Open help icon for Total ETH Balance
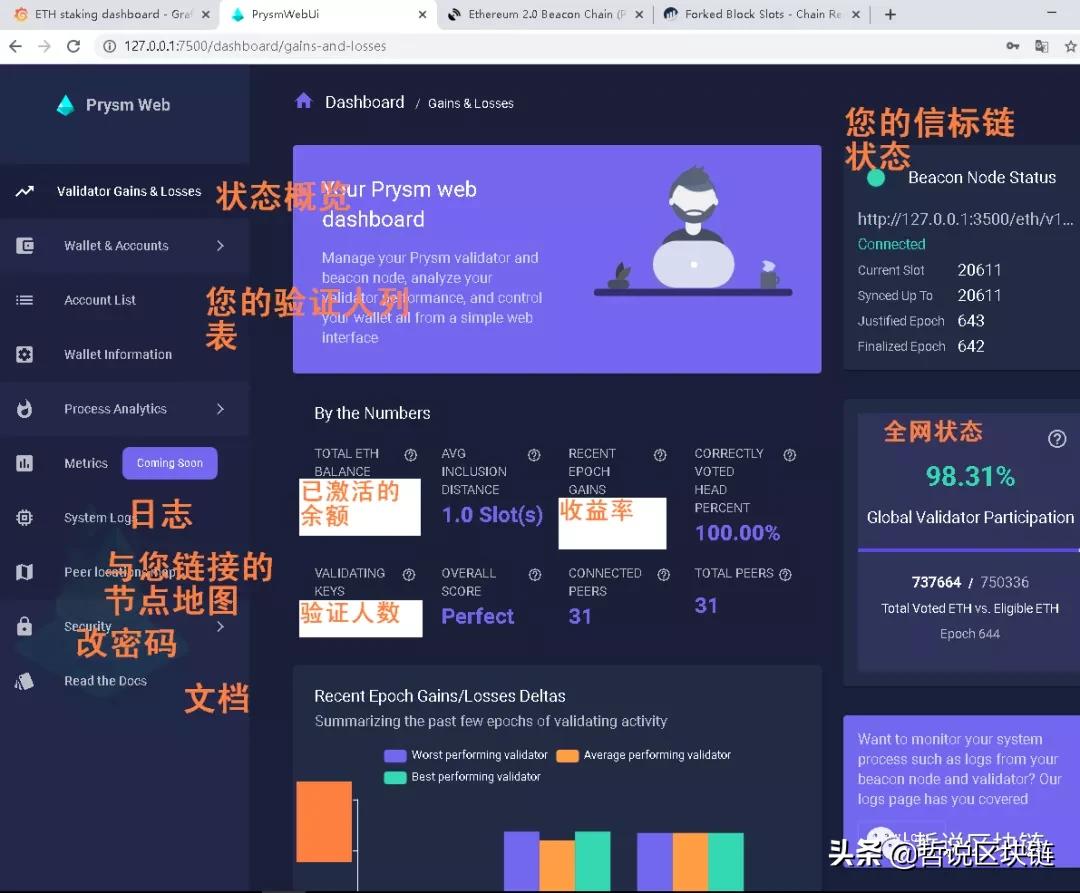Screen dimensions: 1080x893 pyautogui.click(x=411, y=454)
